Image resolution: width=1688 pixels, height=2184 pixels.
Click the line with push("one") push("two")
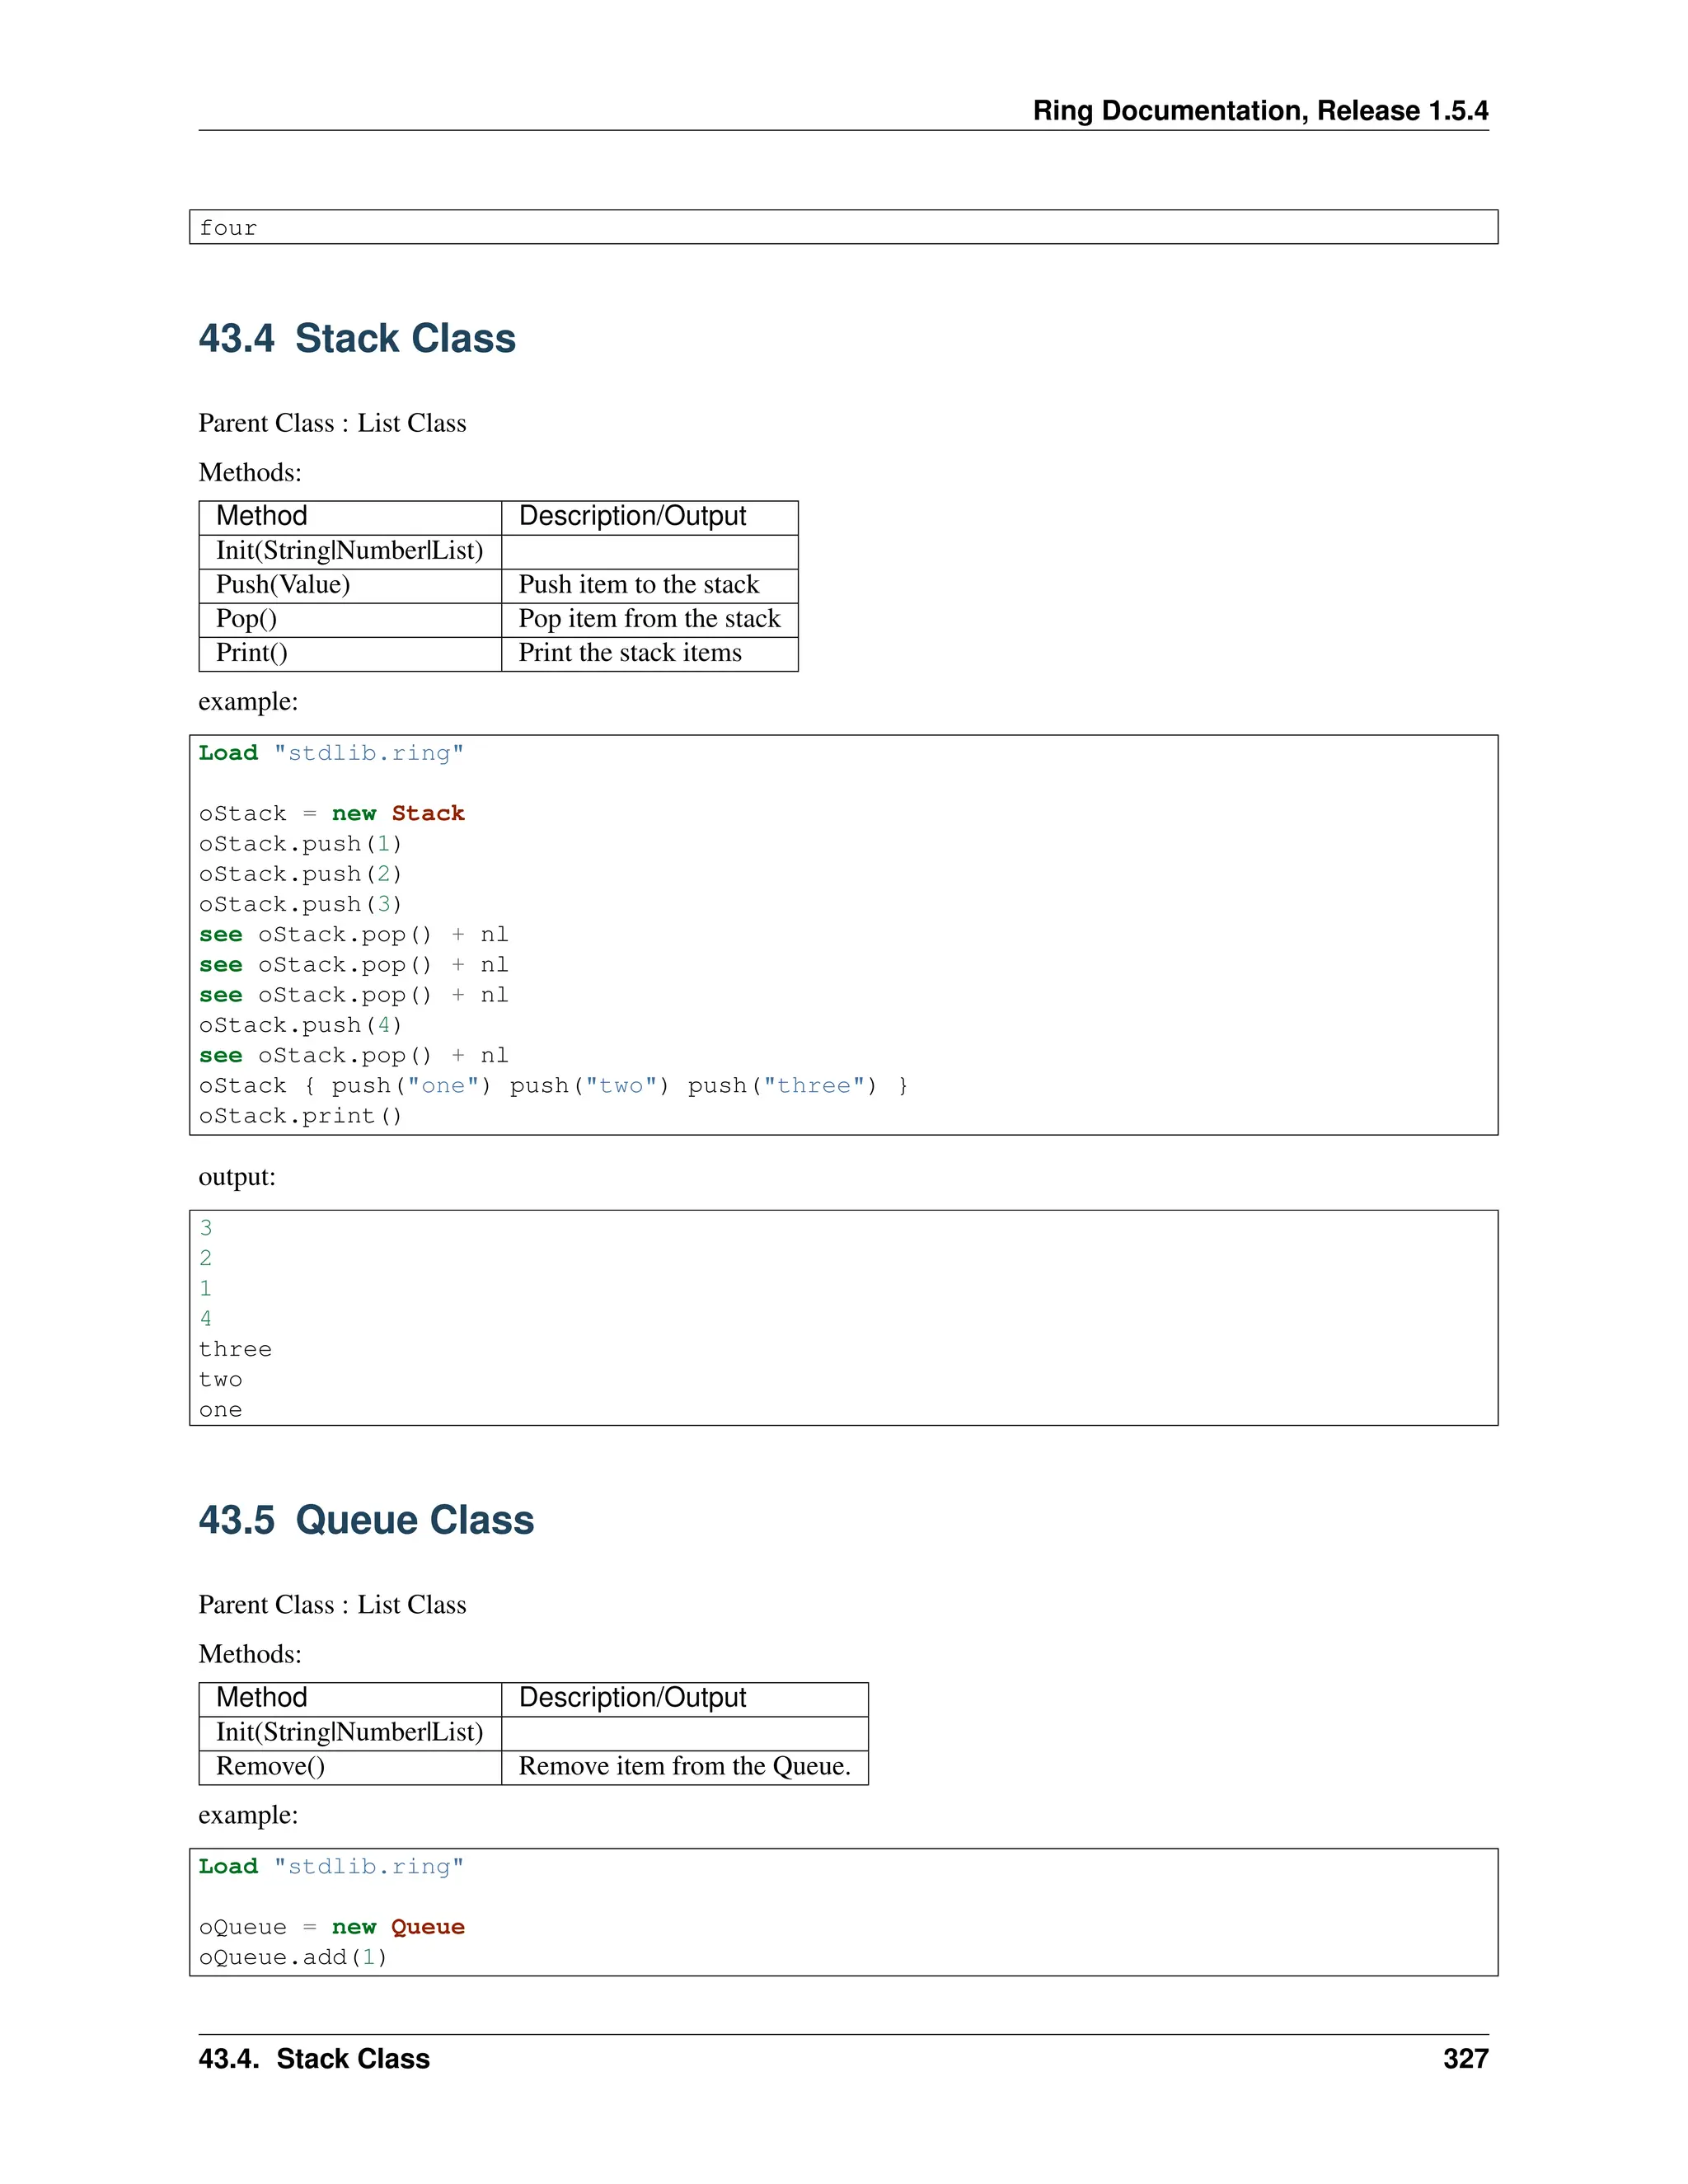click(x=553, y=1086)
